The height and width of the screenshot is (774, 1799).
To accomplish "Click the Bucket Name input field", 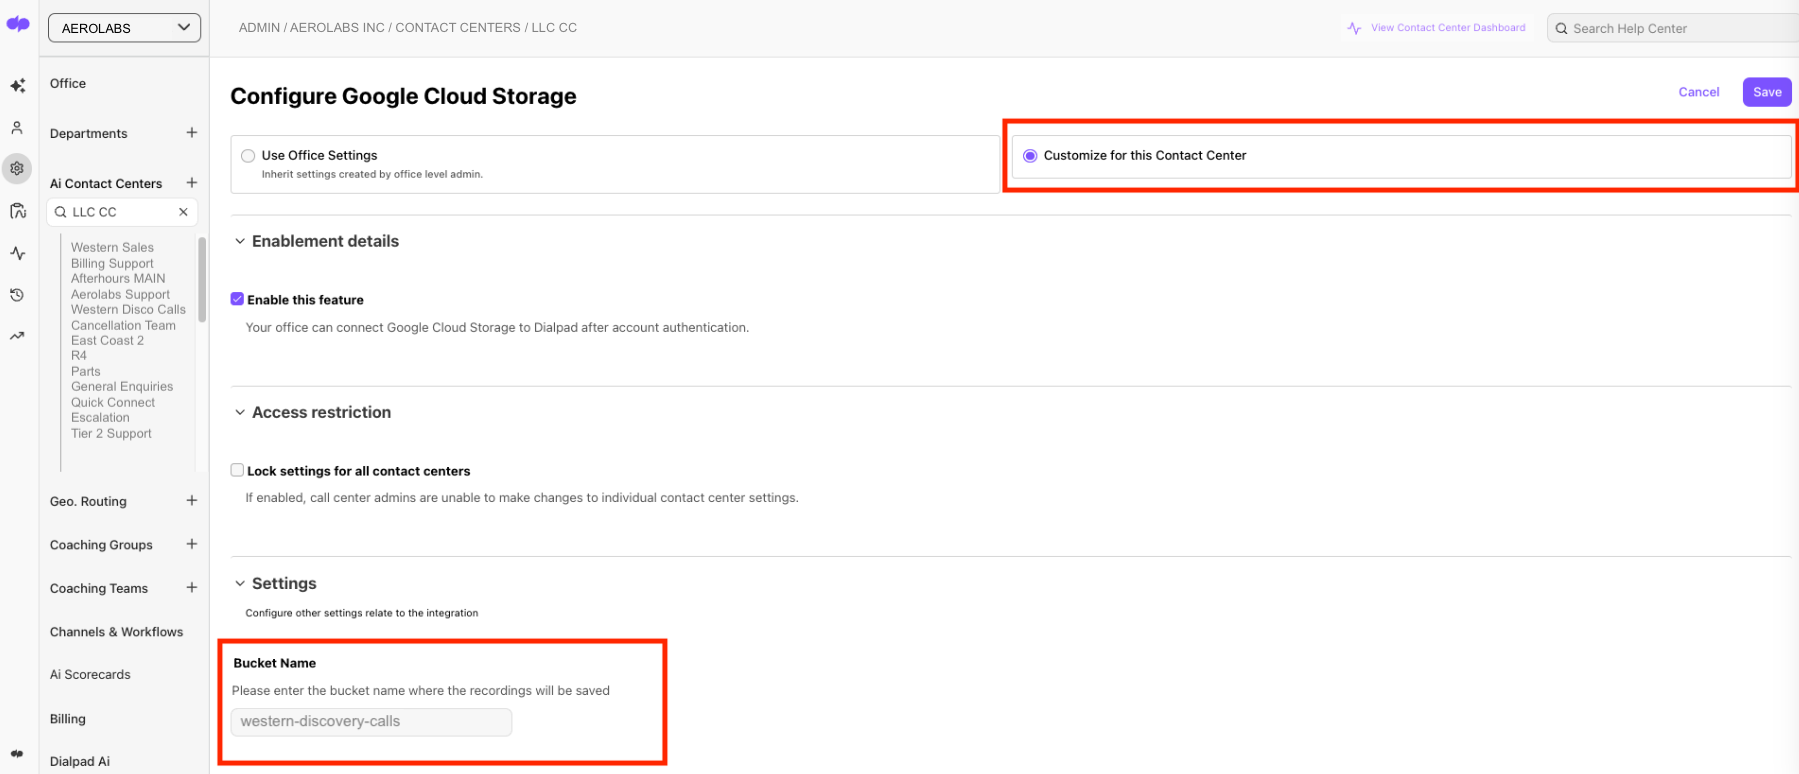I will [x=371, y=722].
